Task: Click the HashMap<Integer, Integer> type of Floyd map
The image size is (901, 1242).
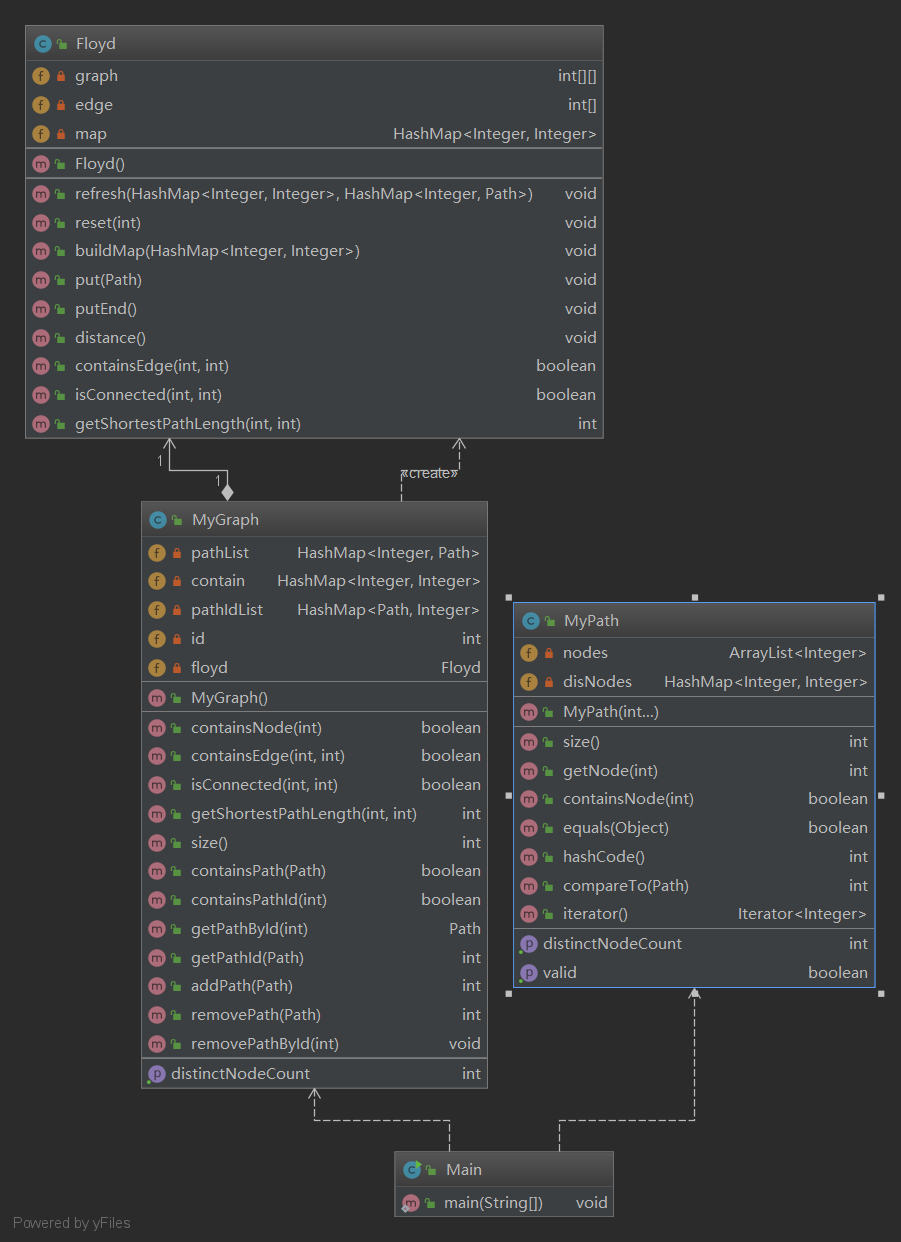Action: coord(495,134)
